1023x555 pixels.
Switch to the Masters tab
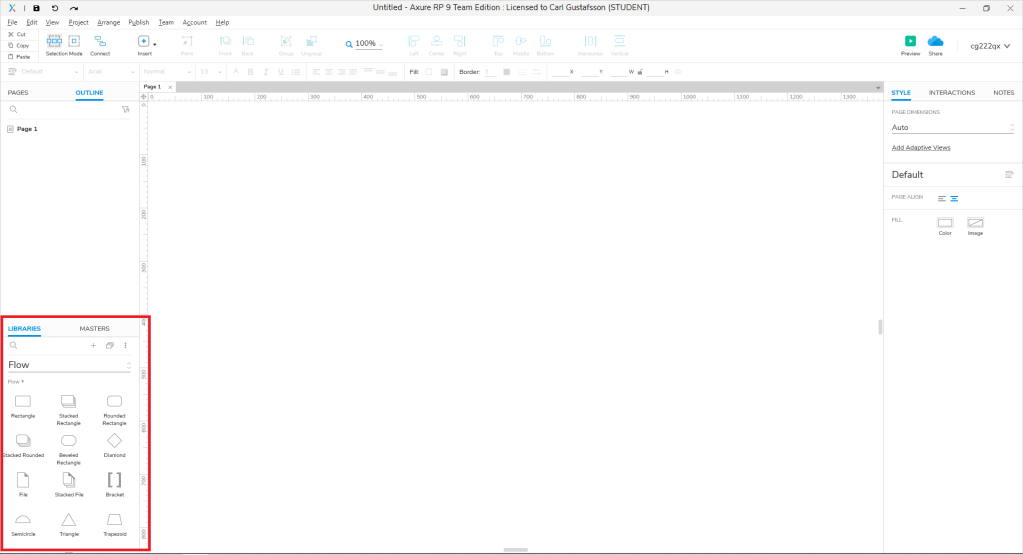(94, 328)
